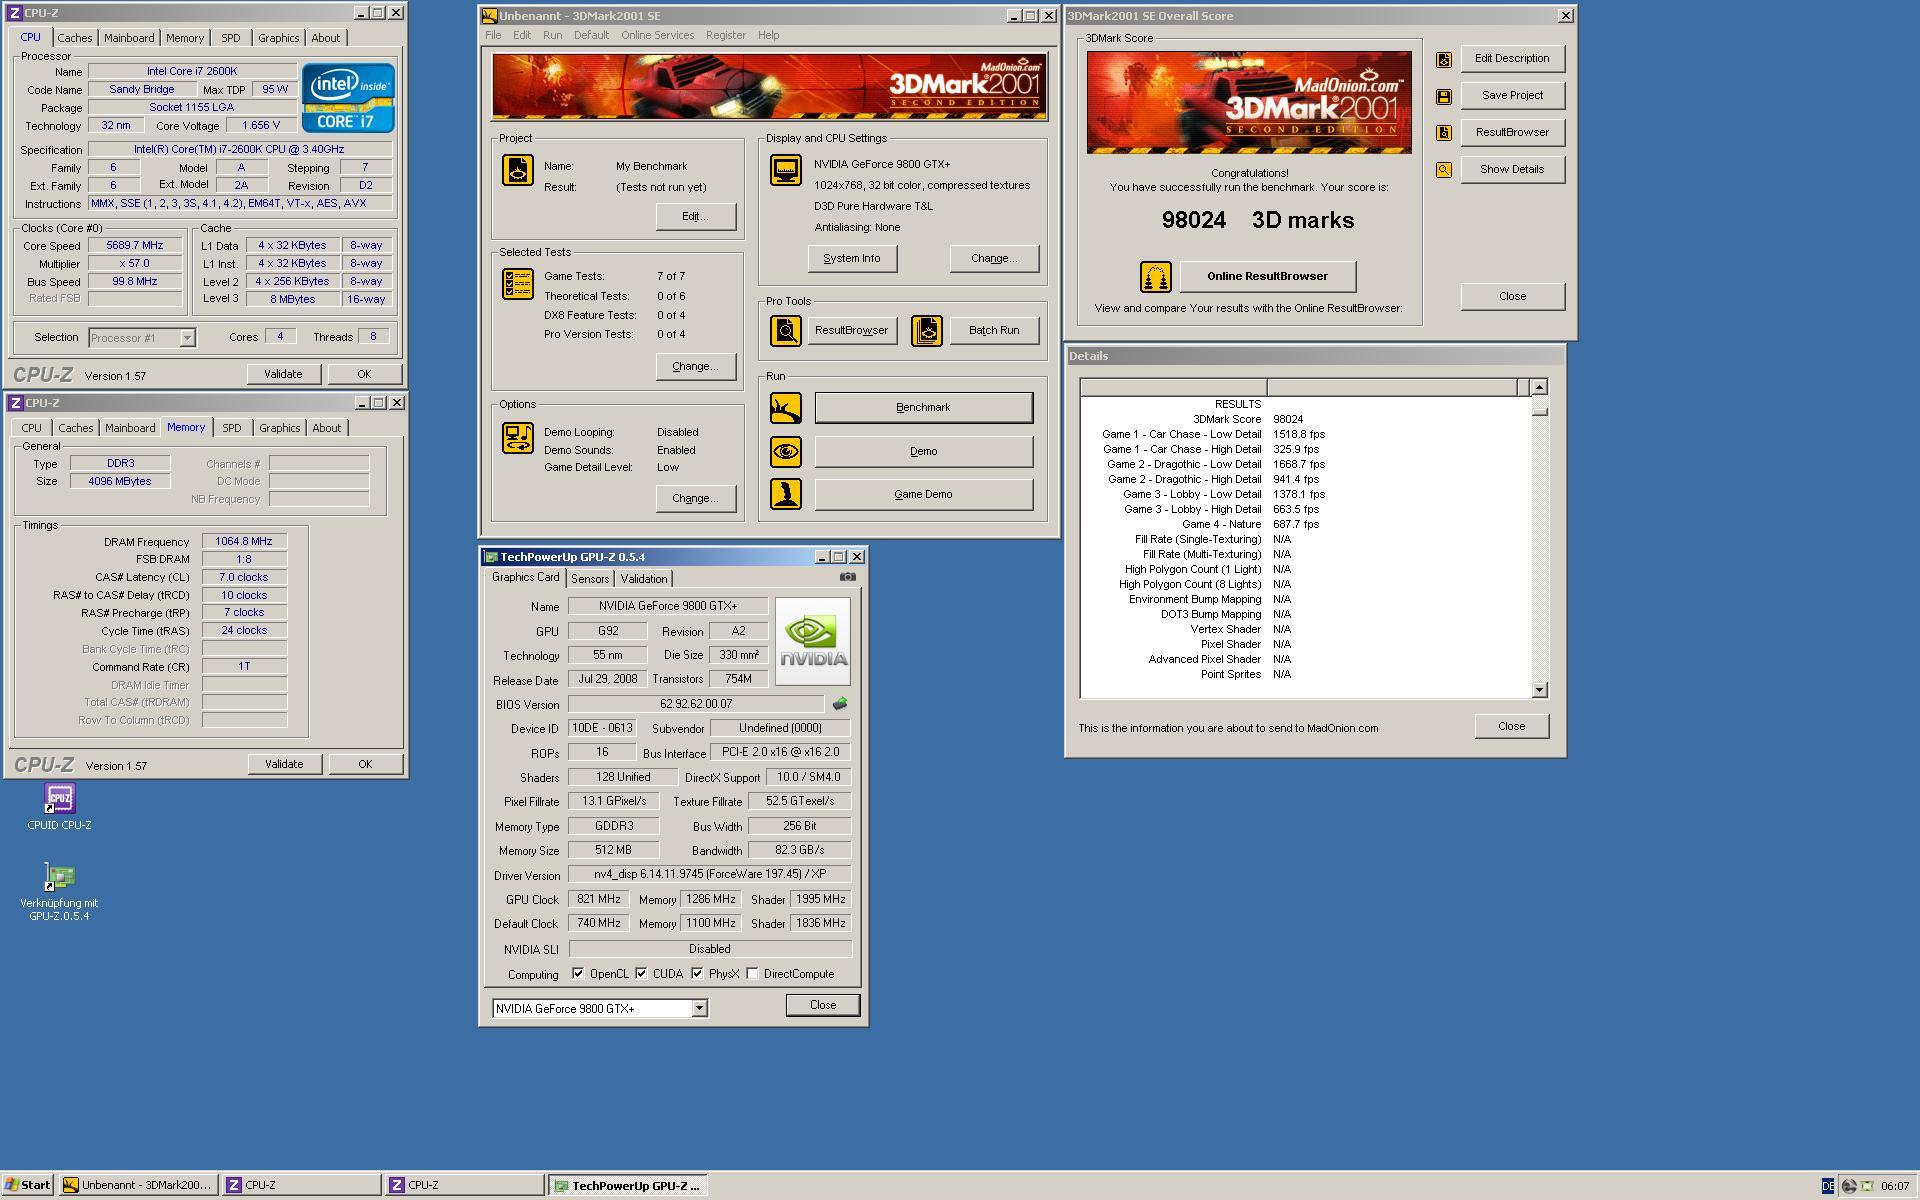Image resolution: width=1920 pixels, height=1200 pixels.
Task: Click the Show Details magnifier icon
Action: (1443, 170)
